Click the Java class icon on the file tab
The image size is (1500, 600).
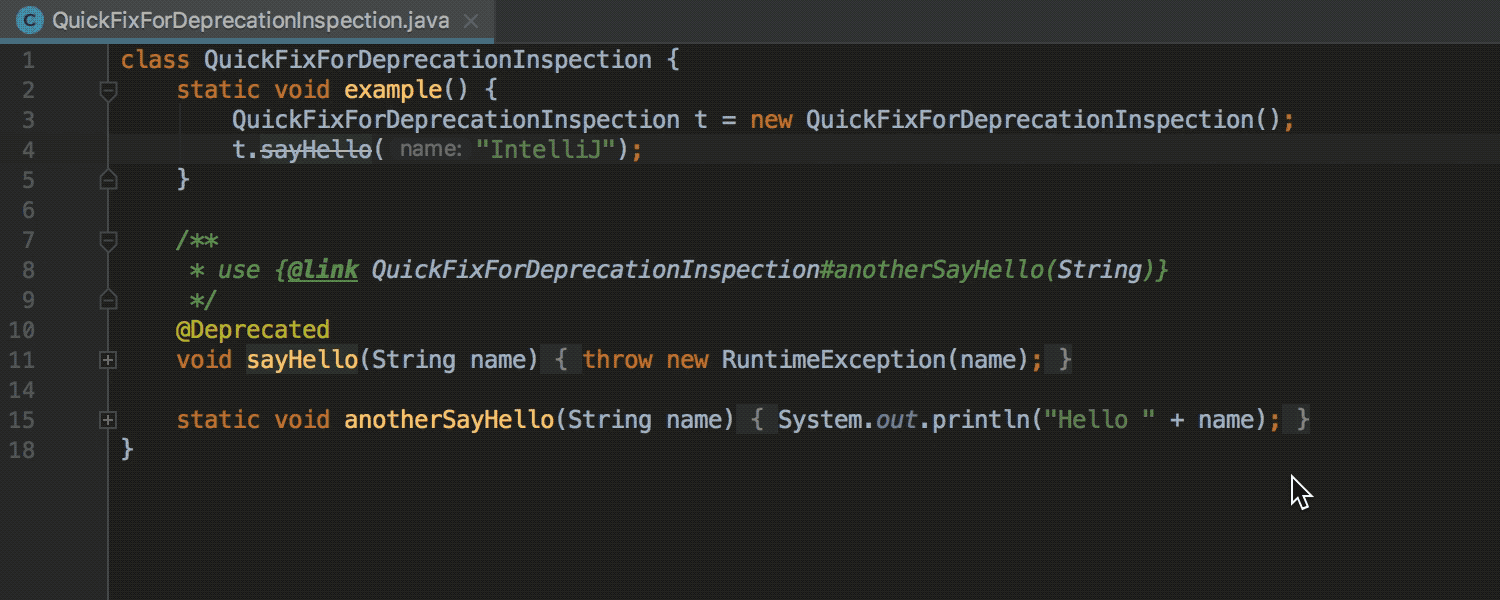point(31,20)
